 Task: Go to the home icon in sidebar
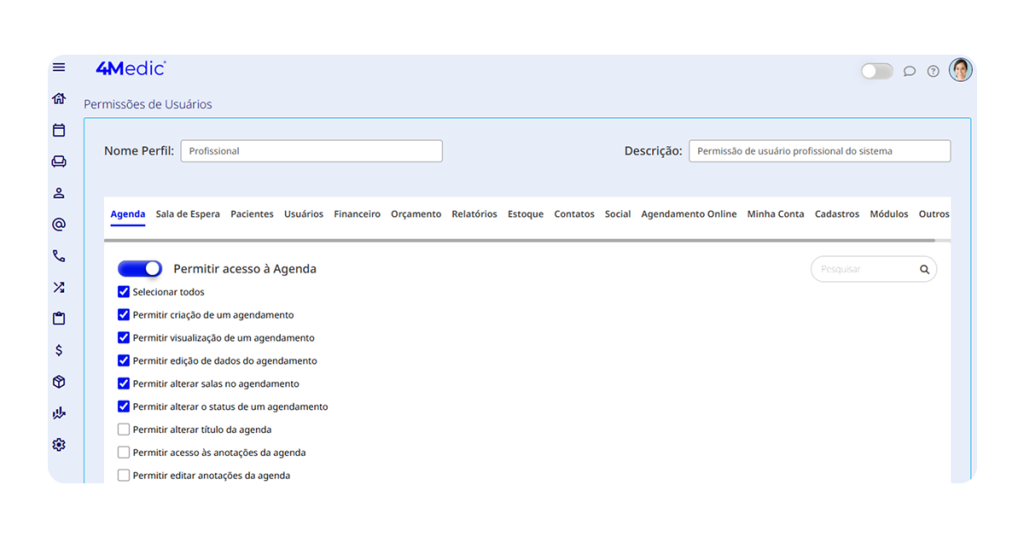(59, 99)
